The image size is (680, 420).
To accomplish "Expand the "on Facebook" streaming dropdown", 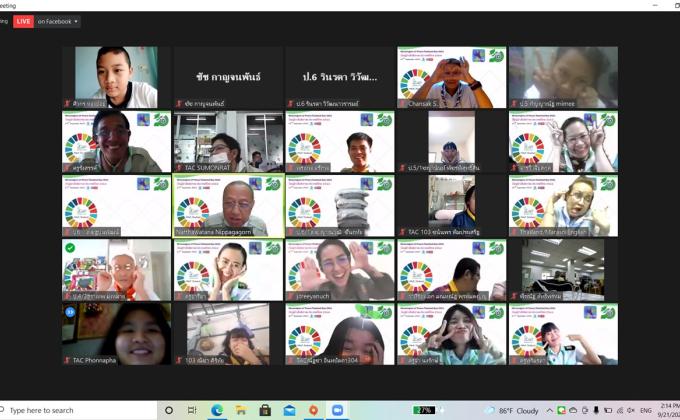I will tap(59, 21).
